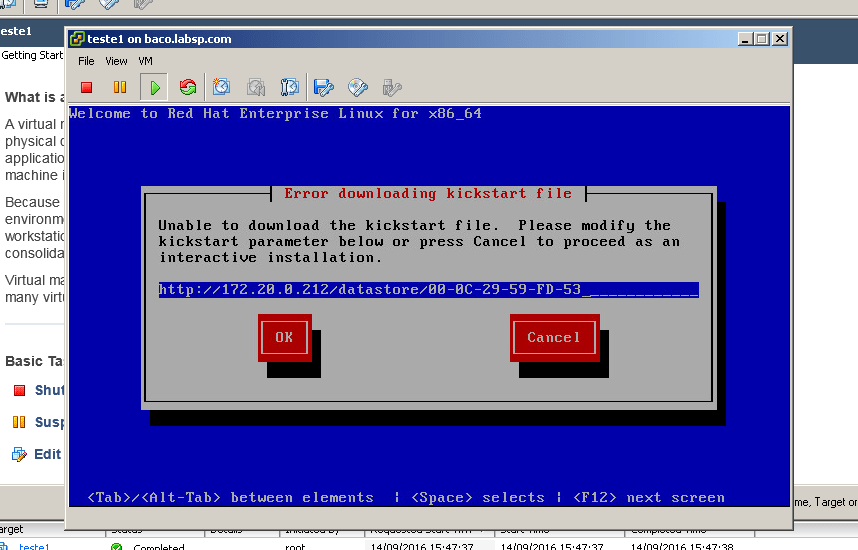Reset the virtual machine via reset icon

pos(188,88)
